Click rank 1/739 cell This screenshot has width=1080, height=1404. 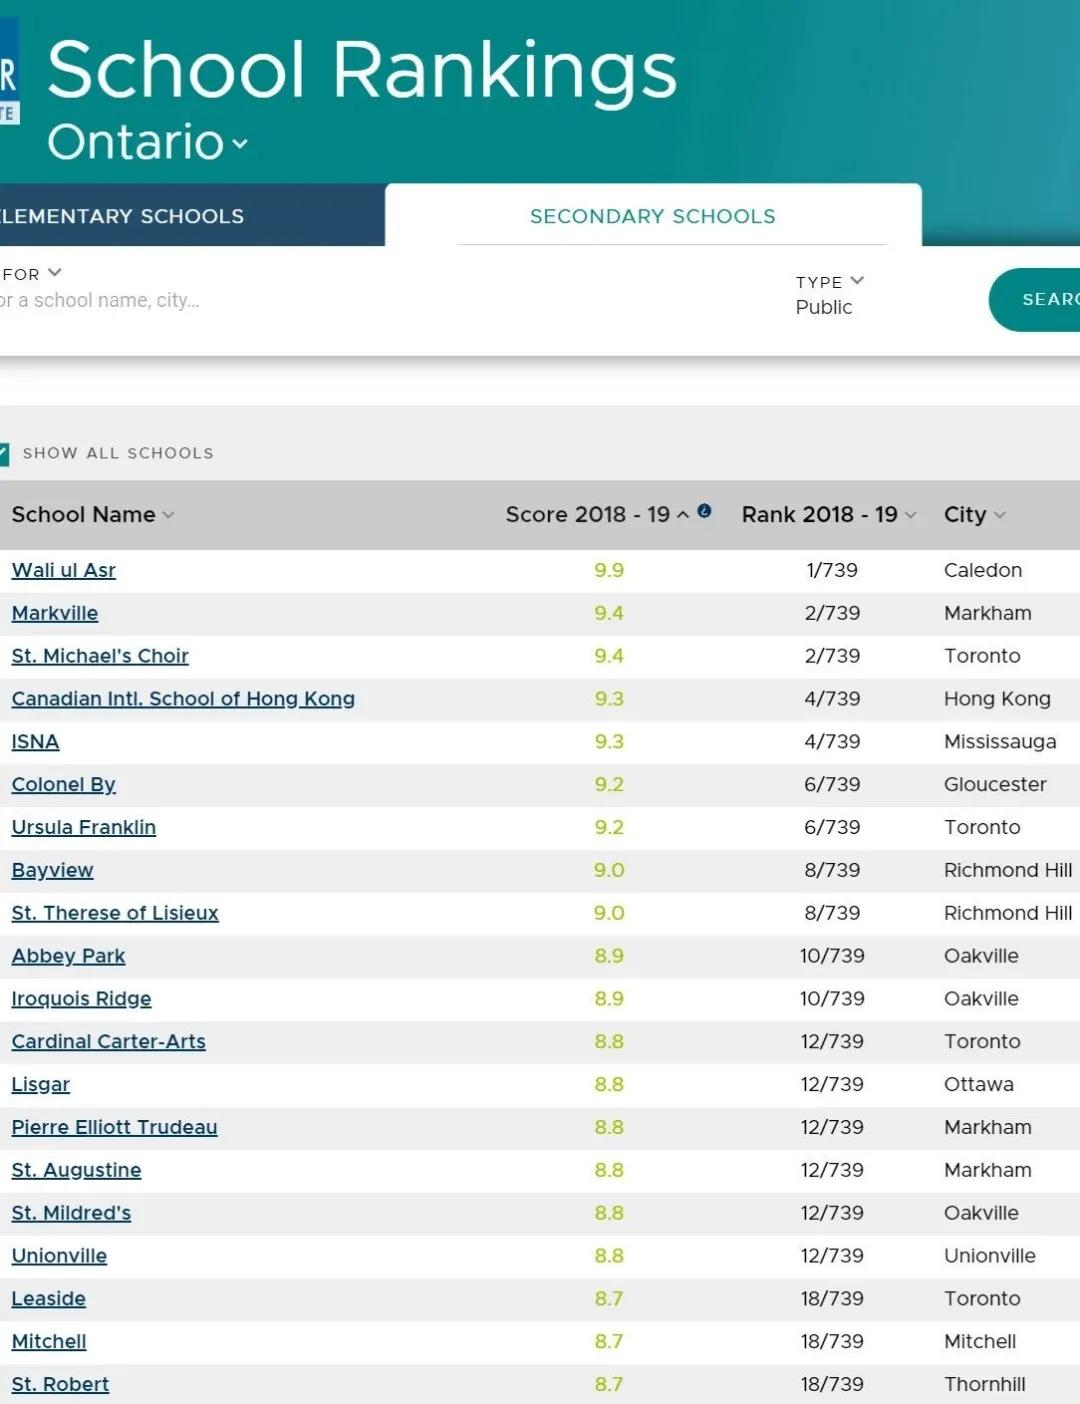(832, 570)
